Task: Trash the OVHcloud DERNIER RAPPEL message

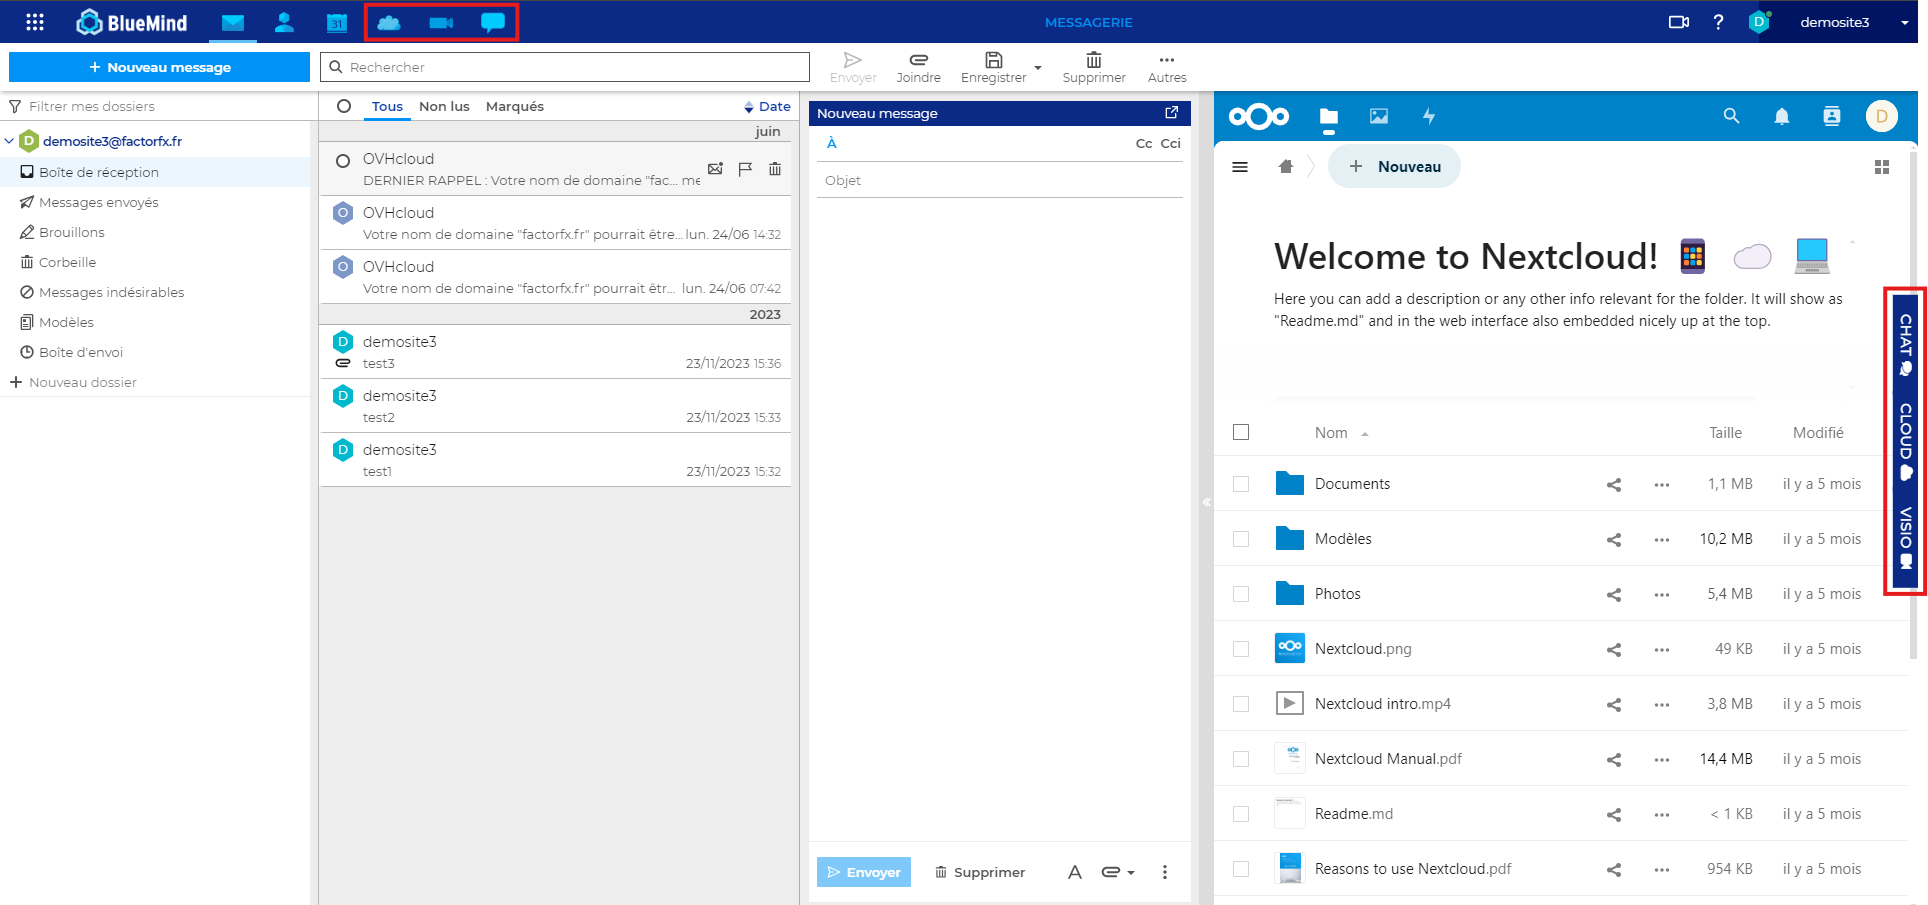Action: pos(775,169)
